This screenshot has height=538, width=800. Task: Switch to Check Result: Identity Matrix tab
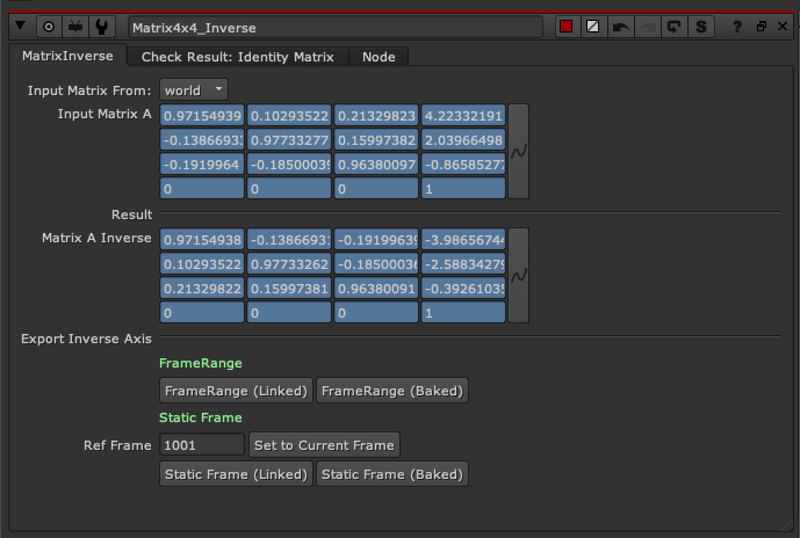[237, 57]
